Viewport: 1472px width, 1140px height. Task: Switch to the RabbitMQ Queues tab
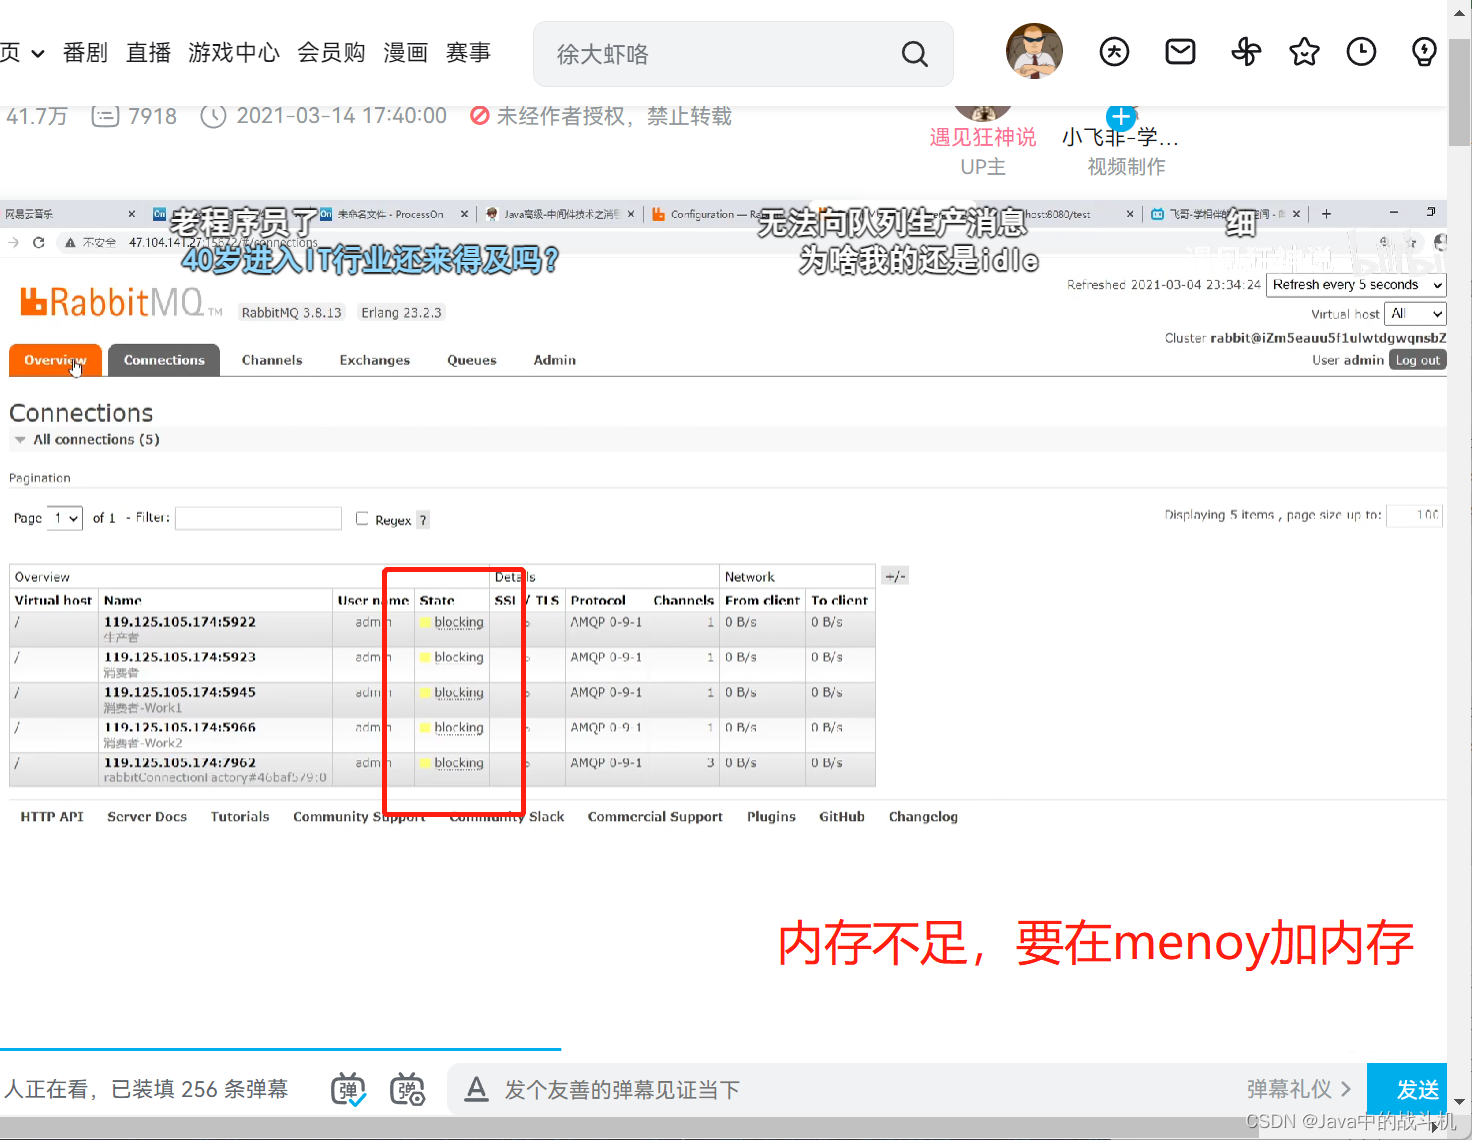472,360
